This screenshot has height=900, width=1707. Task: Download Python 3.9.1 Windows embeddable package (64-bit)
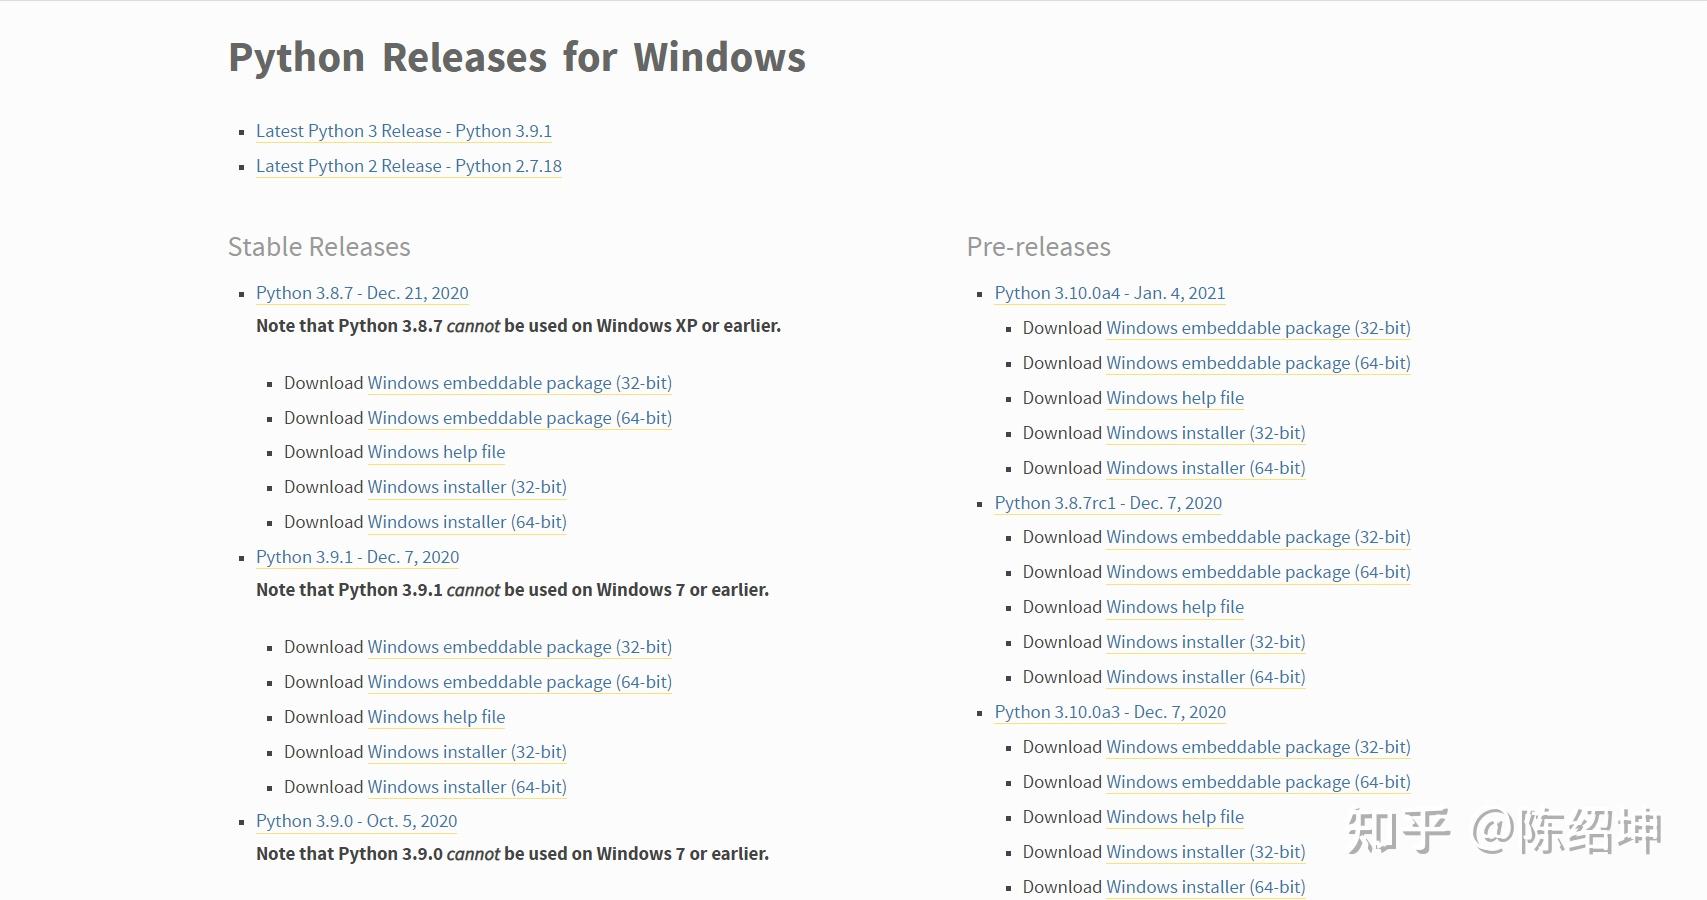(519, 682)
